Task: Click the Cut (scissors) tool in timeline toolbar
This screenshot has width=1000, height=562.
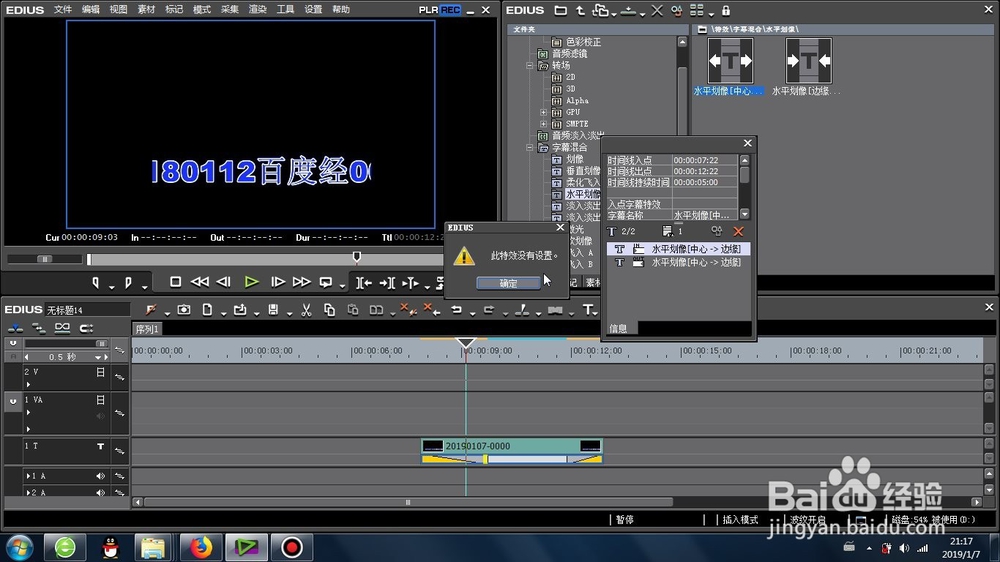Action: (x=306, y=310)
